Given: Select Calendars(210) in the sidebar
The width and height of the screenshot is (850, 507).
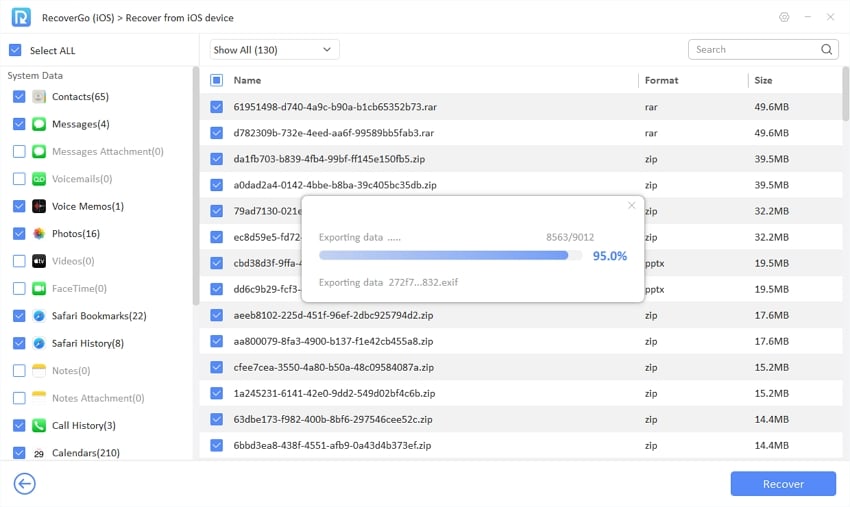Looking at the screenshot, I should 86,453.
